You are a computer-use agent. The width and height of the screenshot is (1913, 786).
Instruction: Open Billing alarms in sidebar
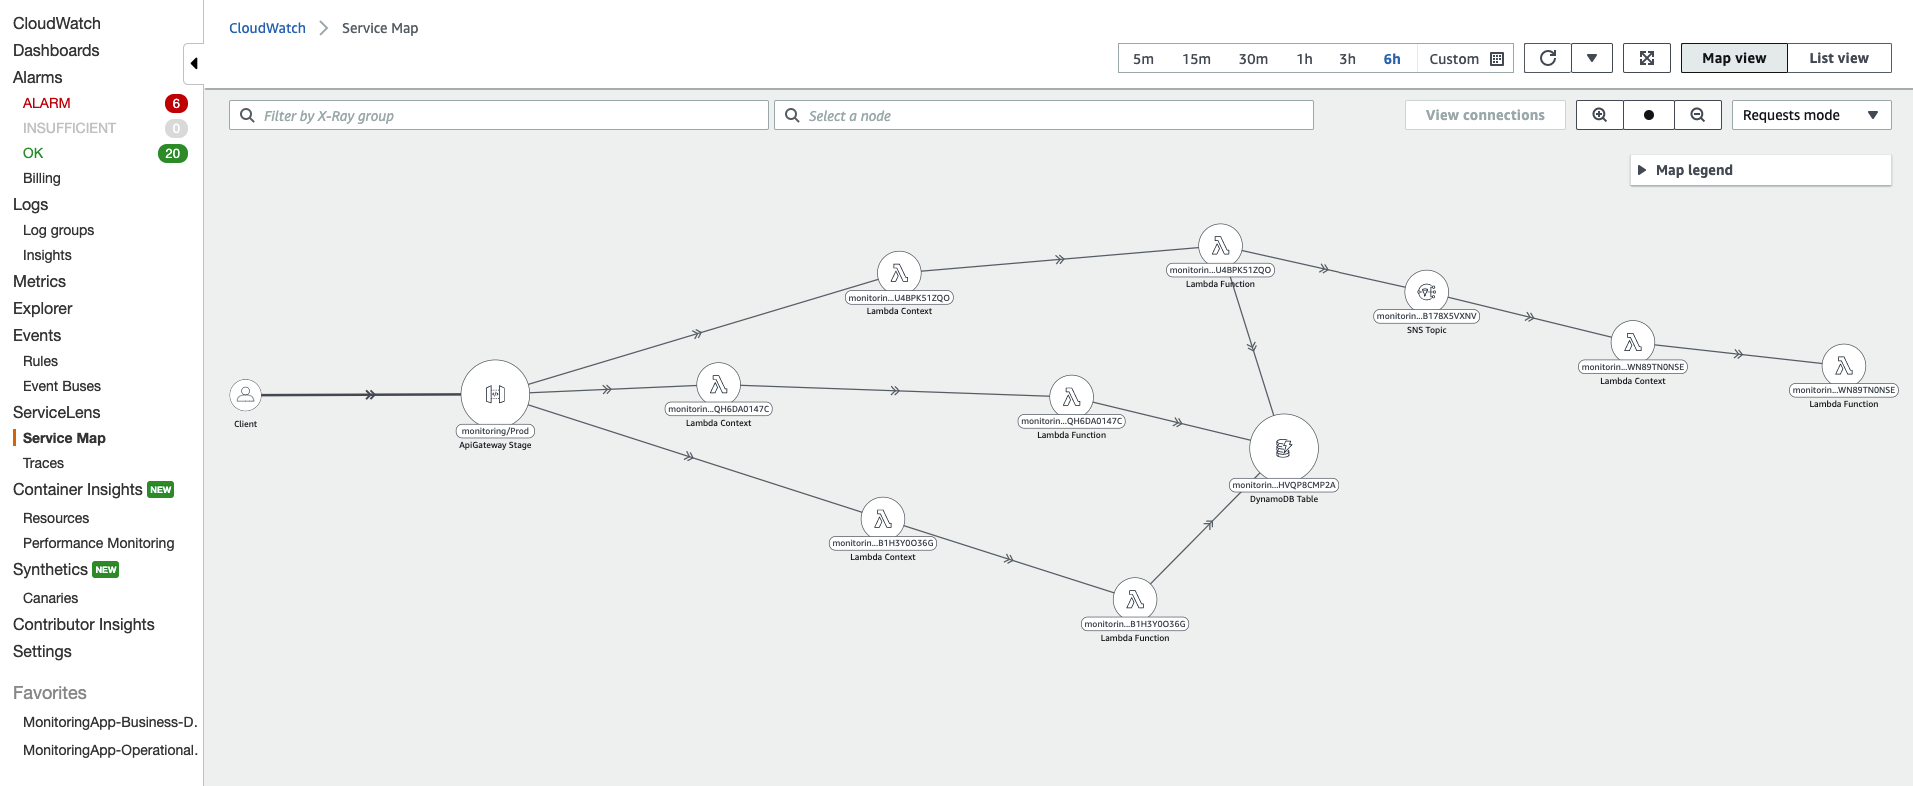click(42, 178)
